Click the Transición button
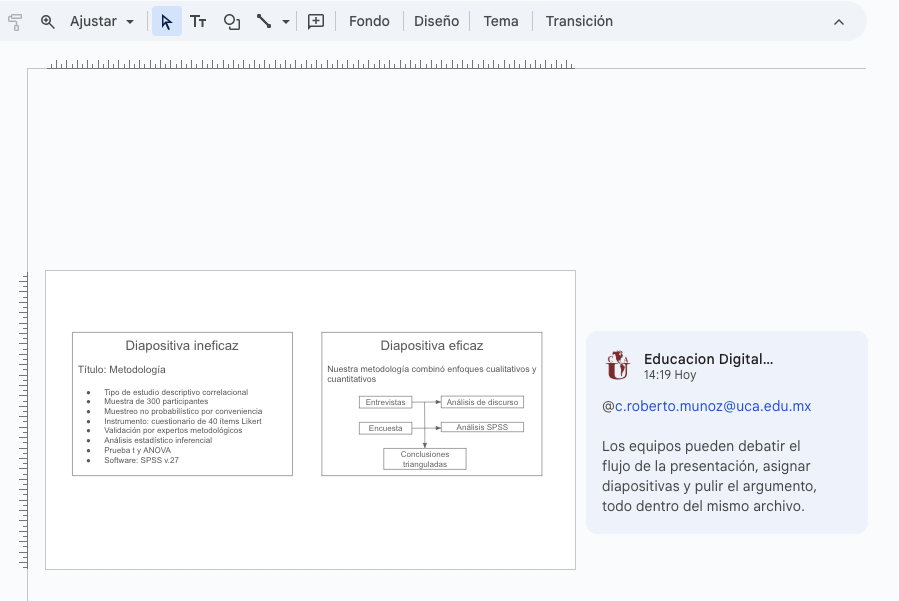Viewport: 899px width, 601px height. pyautogui.click(x=579, y=21)
